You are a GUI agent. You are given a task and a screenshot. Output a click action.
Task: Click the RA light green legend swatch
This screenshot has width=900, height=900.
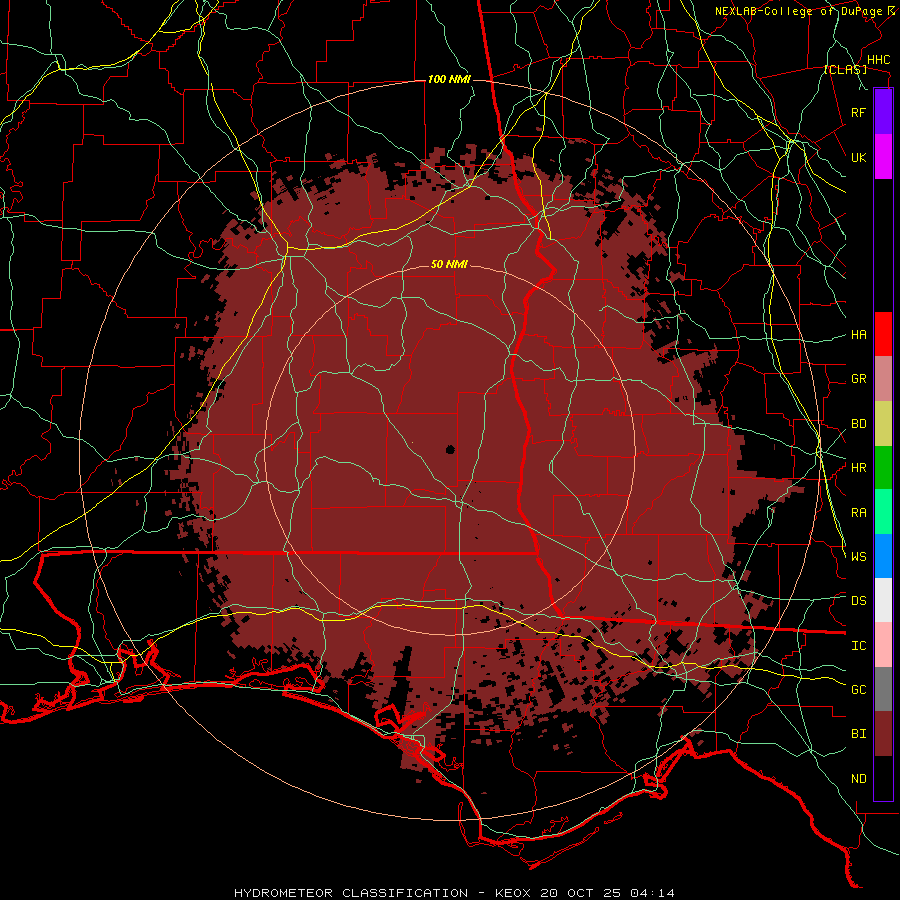click(883, 512)
